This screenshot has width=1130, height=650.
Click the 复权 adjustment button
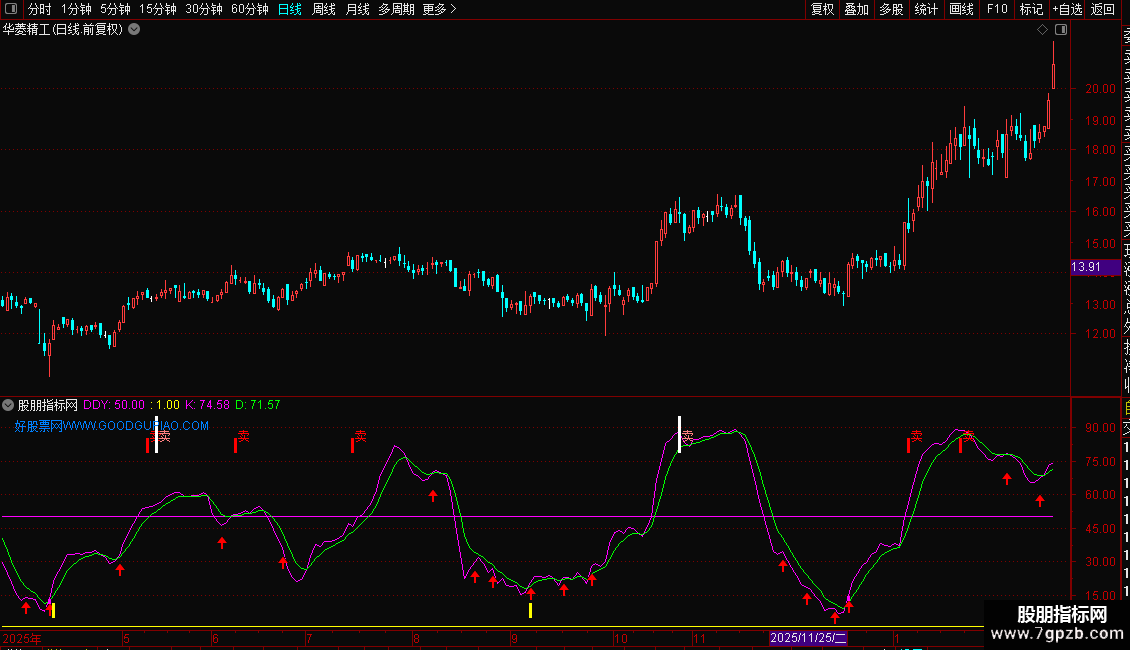pyautogui.click(x=822, y=9)
